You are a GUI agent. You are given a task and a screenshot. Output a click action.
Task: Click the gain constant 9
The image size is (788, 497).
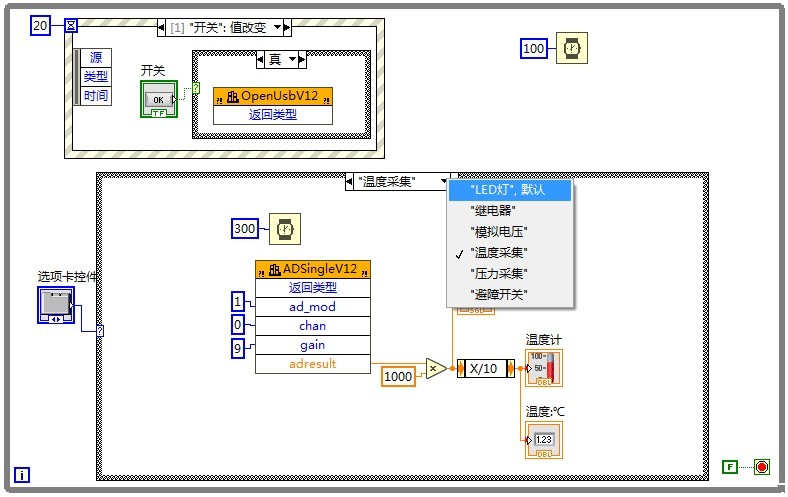tap(238, 348)
